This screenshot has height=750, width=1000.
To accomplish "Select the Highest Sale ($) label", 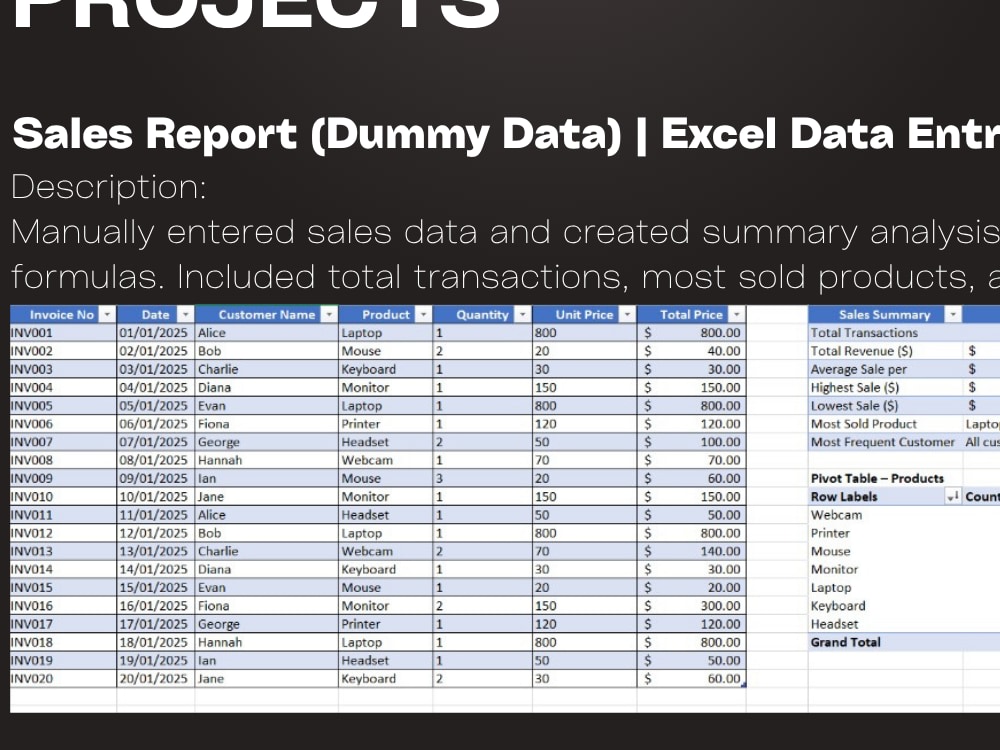I will (855, 388).
